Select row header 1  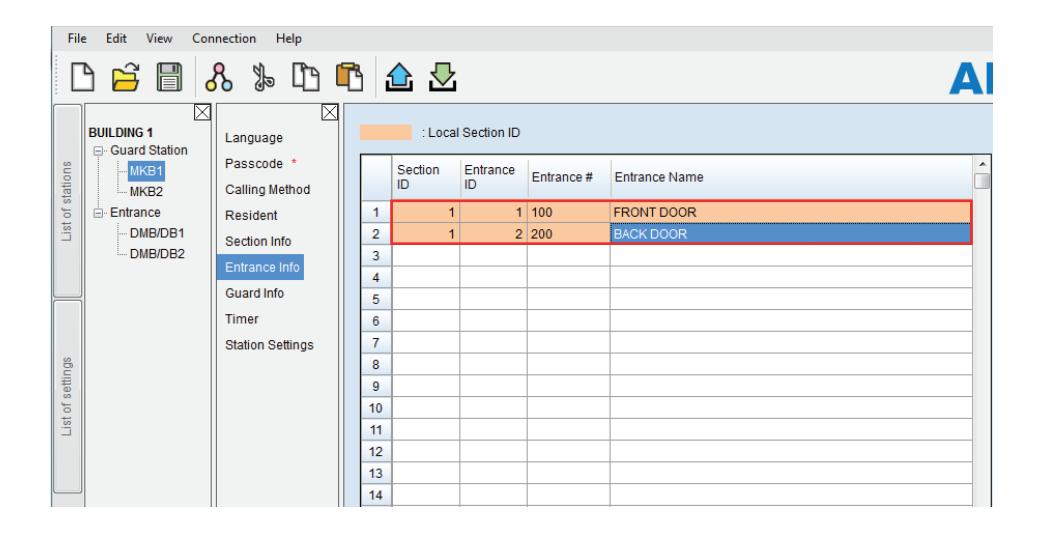tap(376, 212)
